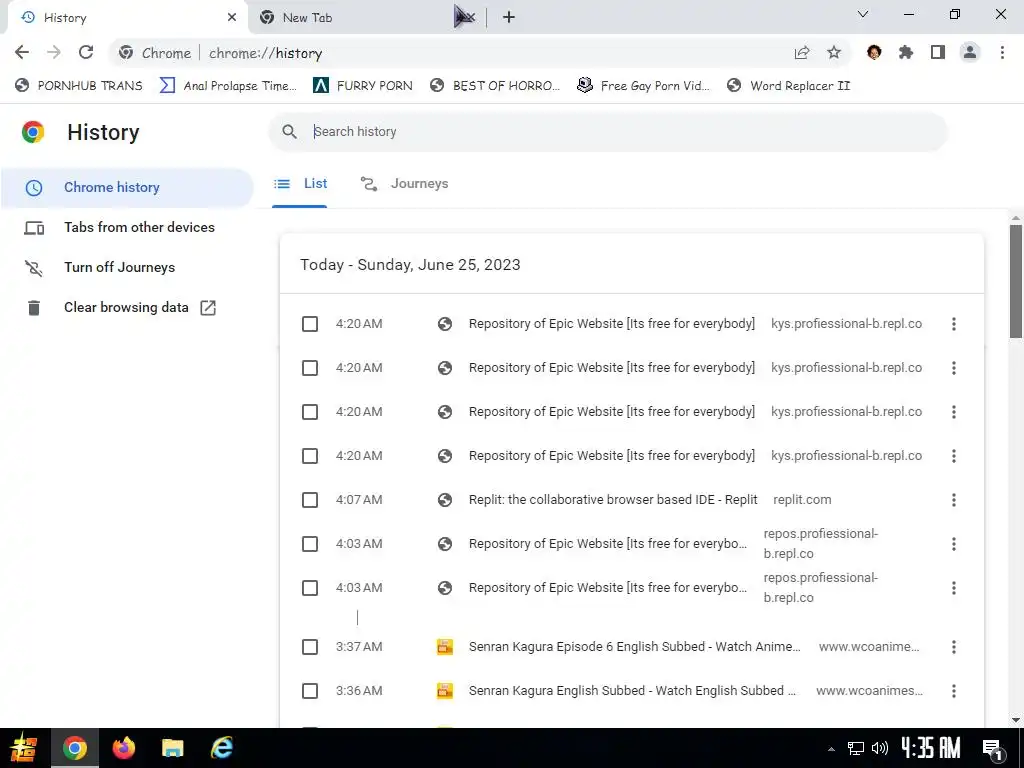Select Turn off Journeys in the sidebar
This screenshot has height=768, width=1024.
pyautogui.click(x=127, y=268)
